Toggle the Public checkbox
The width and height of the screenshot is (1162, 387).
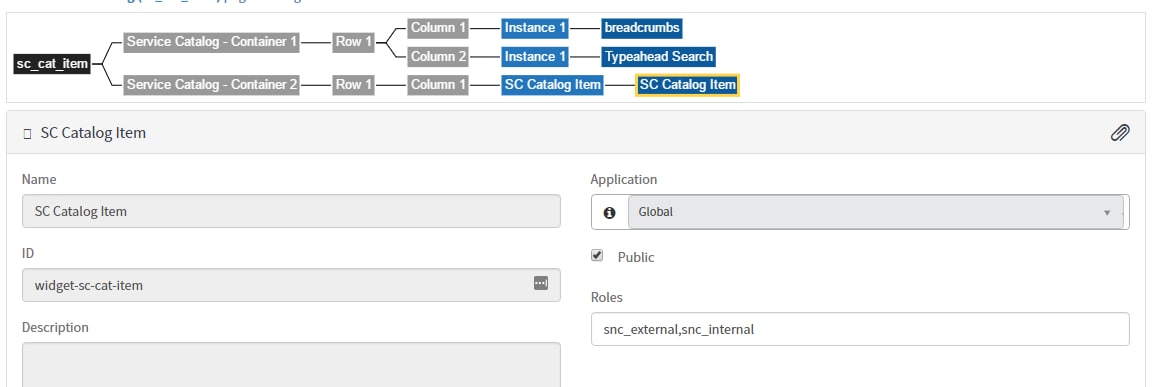tap(597, 256)
